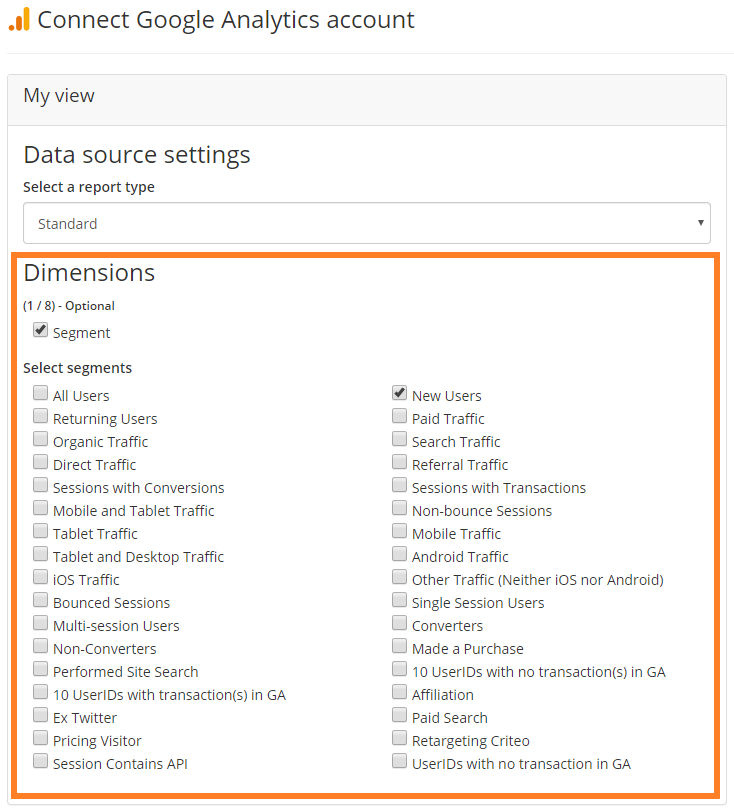
Task: Select the Paid Traffic checkbox
Action: click(x=399, y=416)
